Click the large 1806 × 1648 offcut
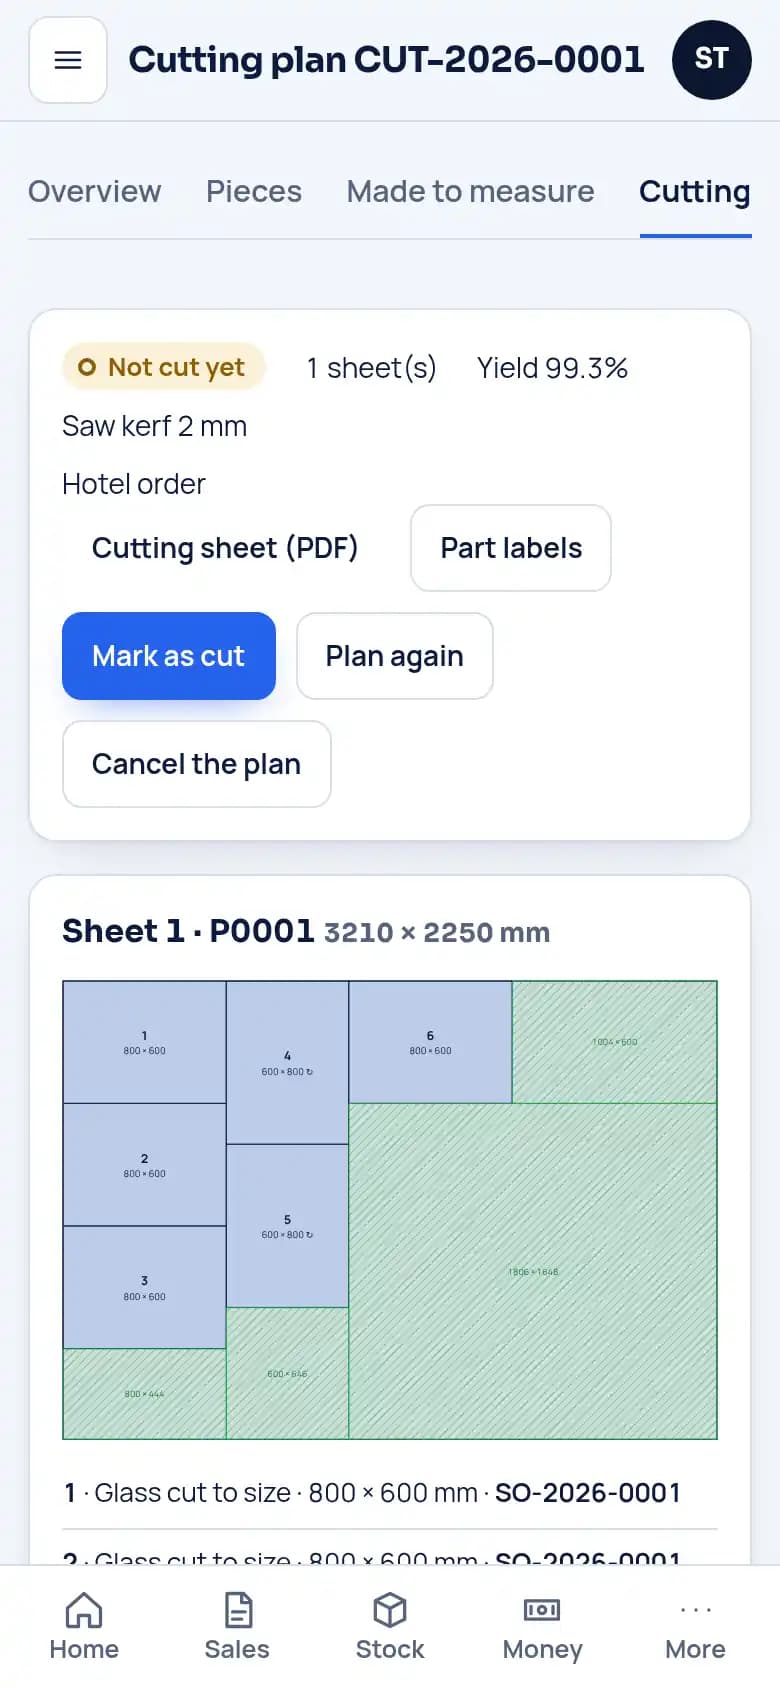This screenshot has height=1688, width=780. 533,1271
